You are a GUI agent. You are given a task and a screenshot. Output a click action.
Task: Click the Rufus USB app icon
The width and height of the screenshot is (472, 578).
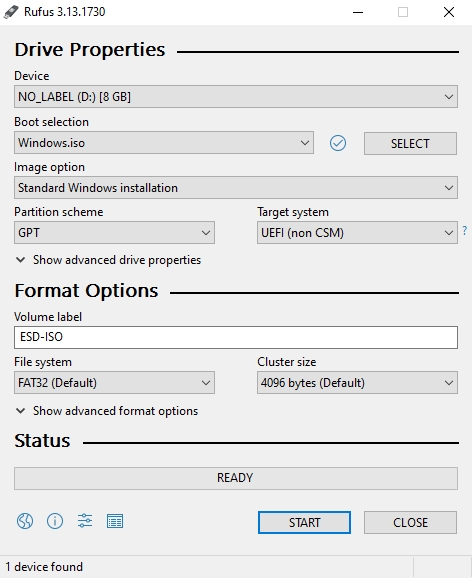(x=11, y=12)
